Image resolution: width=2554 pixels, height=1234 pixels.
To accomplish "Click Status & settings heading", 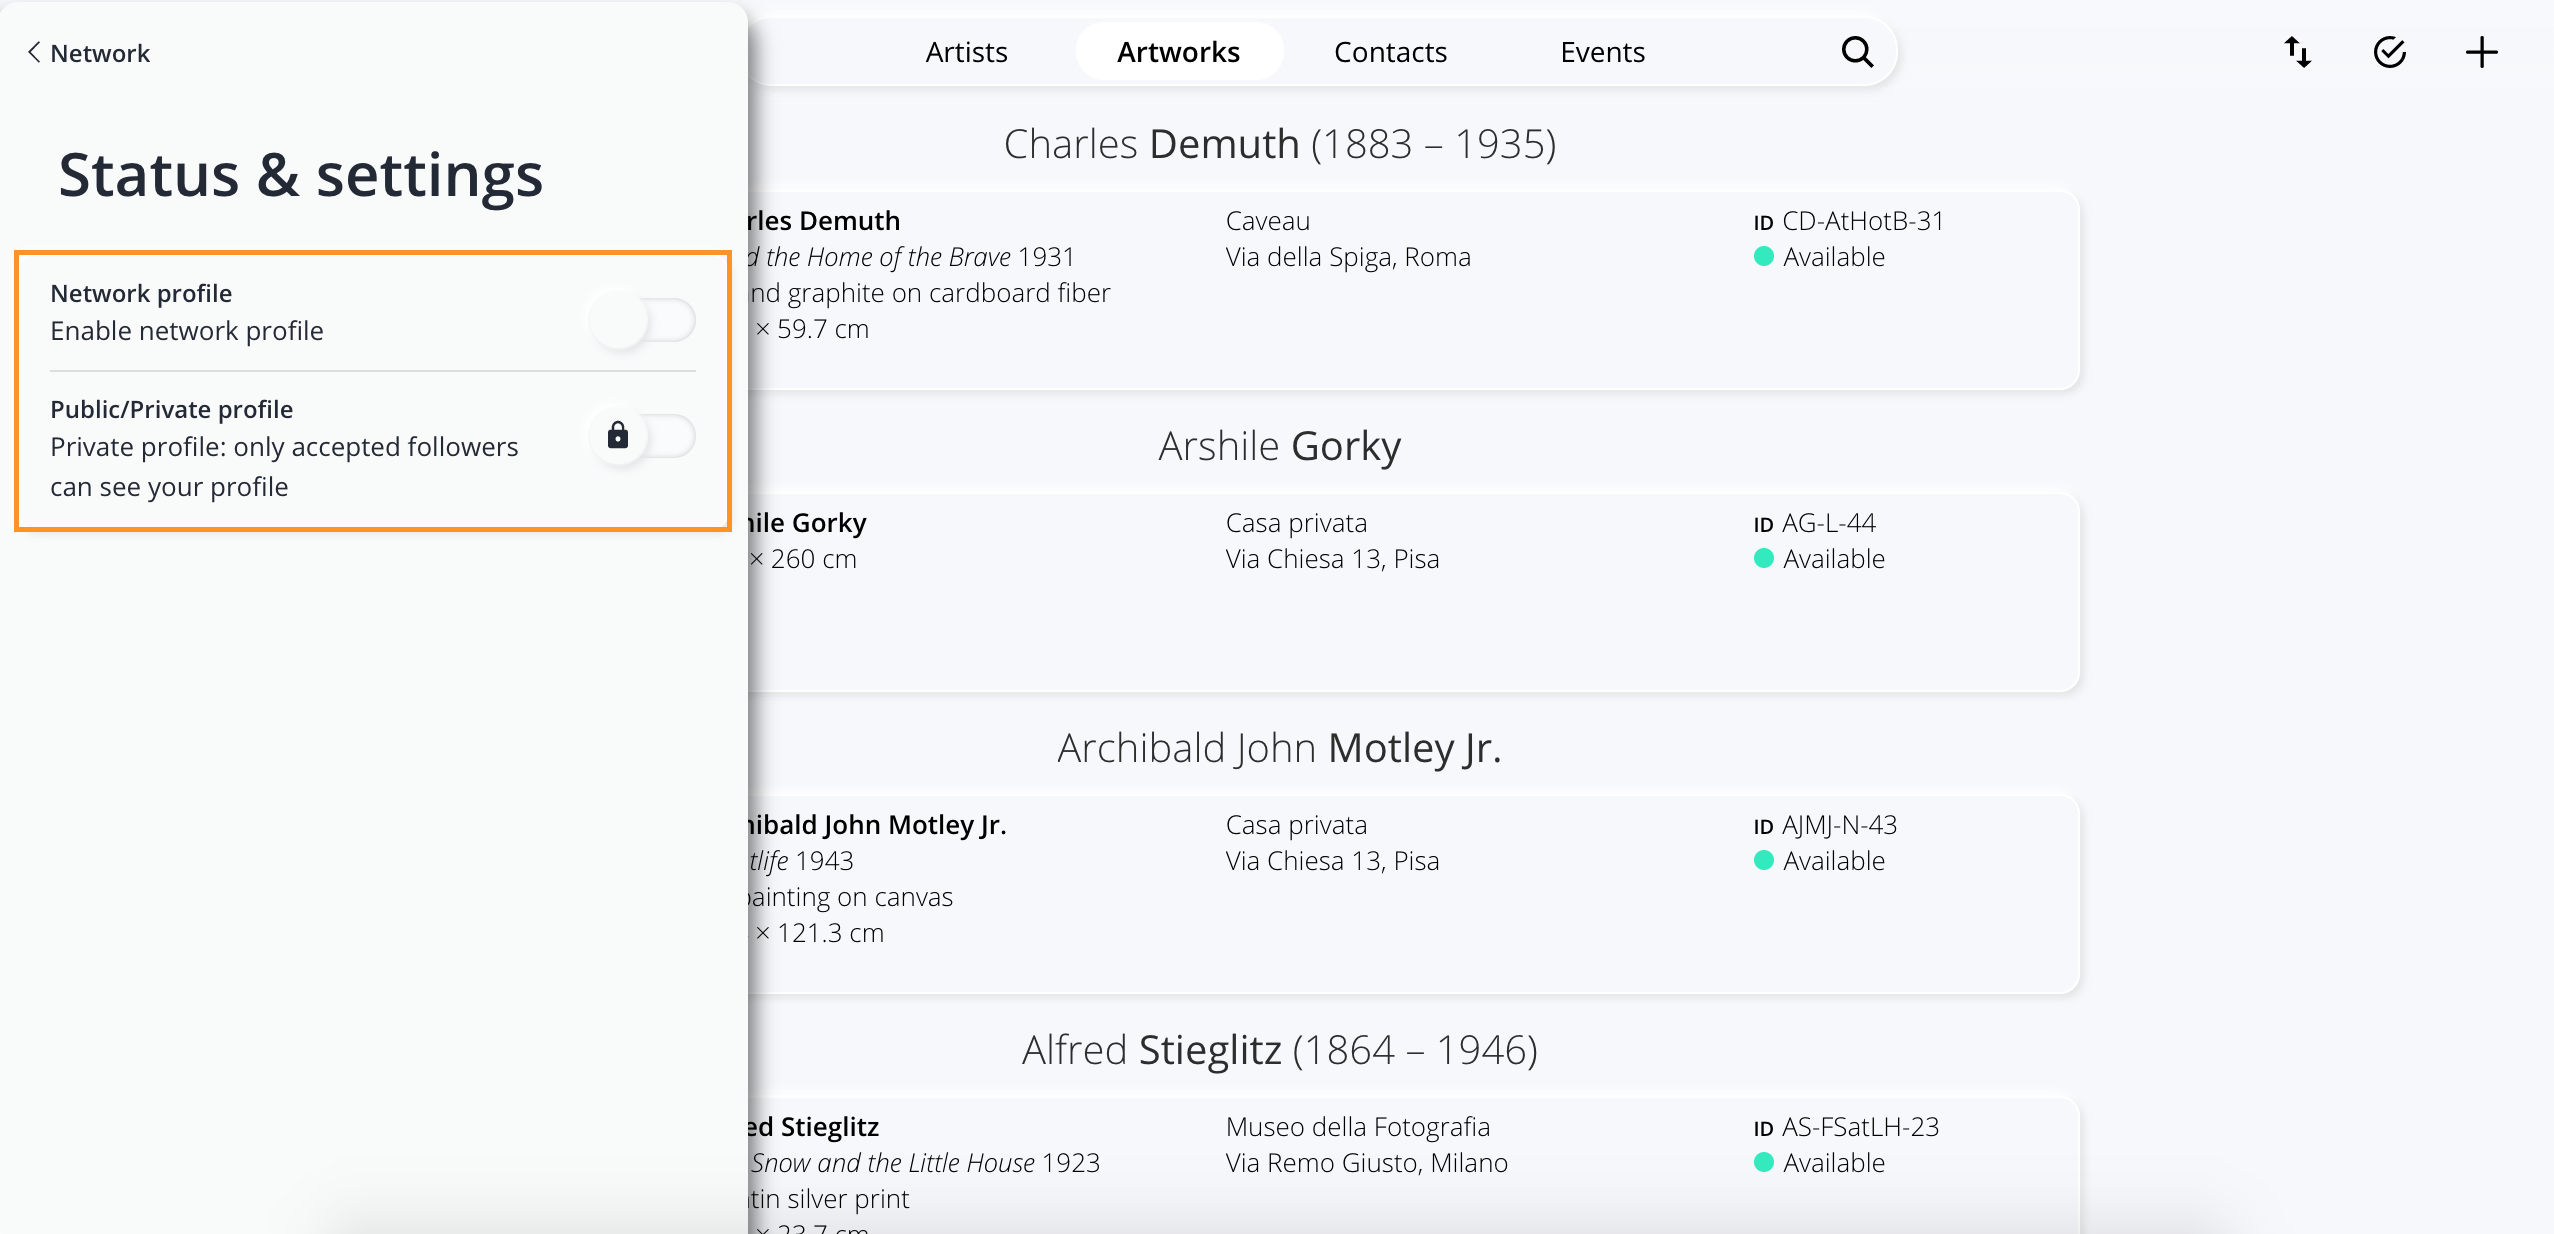I will [x=301, y=175].
